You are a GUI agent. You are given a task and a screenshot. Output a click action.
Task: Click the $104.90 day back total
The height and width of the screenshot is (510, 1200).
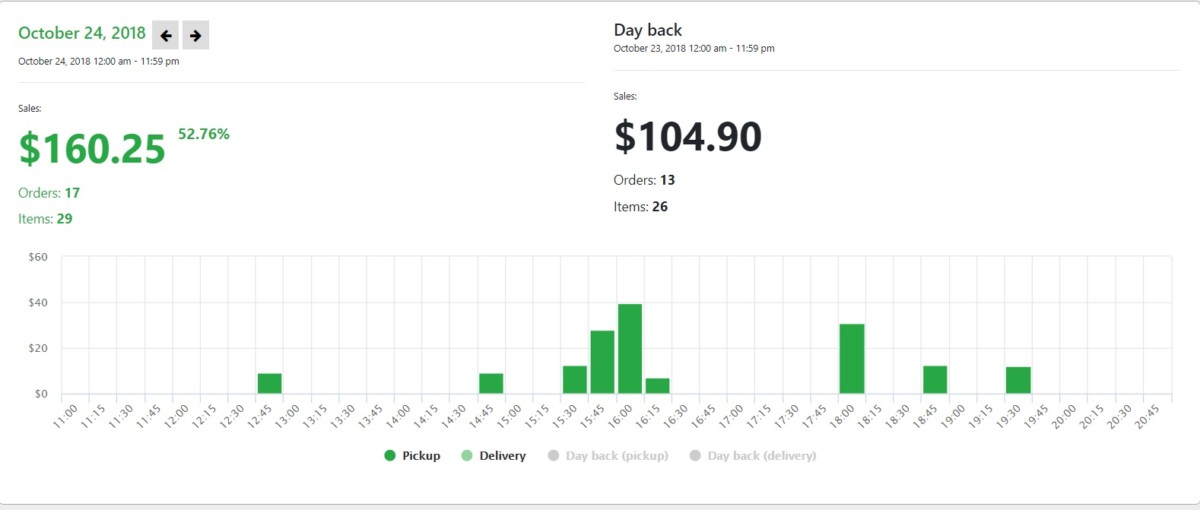click(688, 136)
